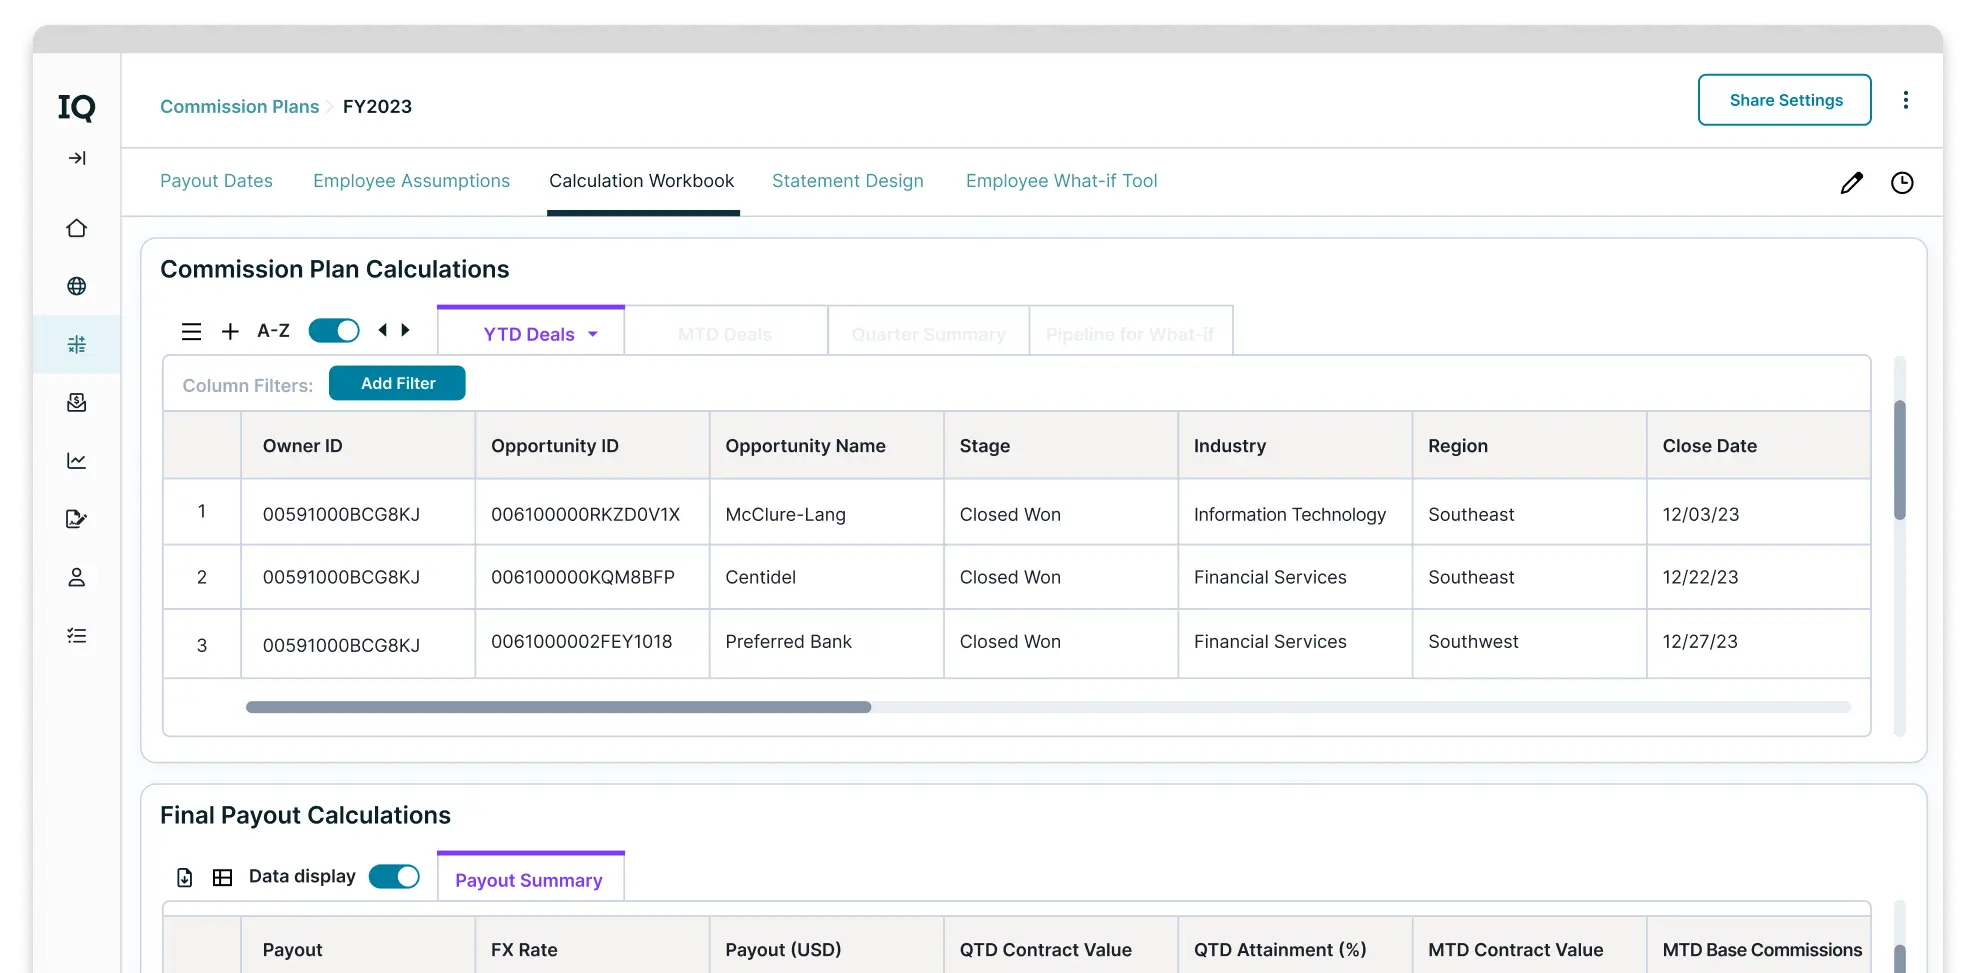Switch to the Statement Design tab
The image size is (1974, 973).
click(847, 181)
